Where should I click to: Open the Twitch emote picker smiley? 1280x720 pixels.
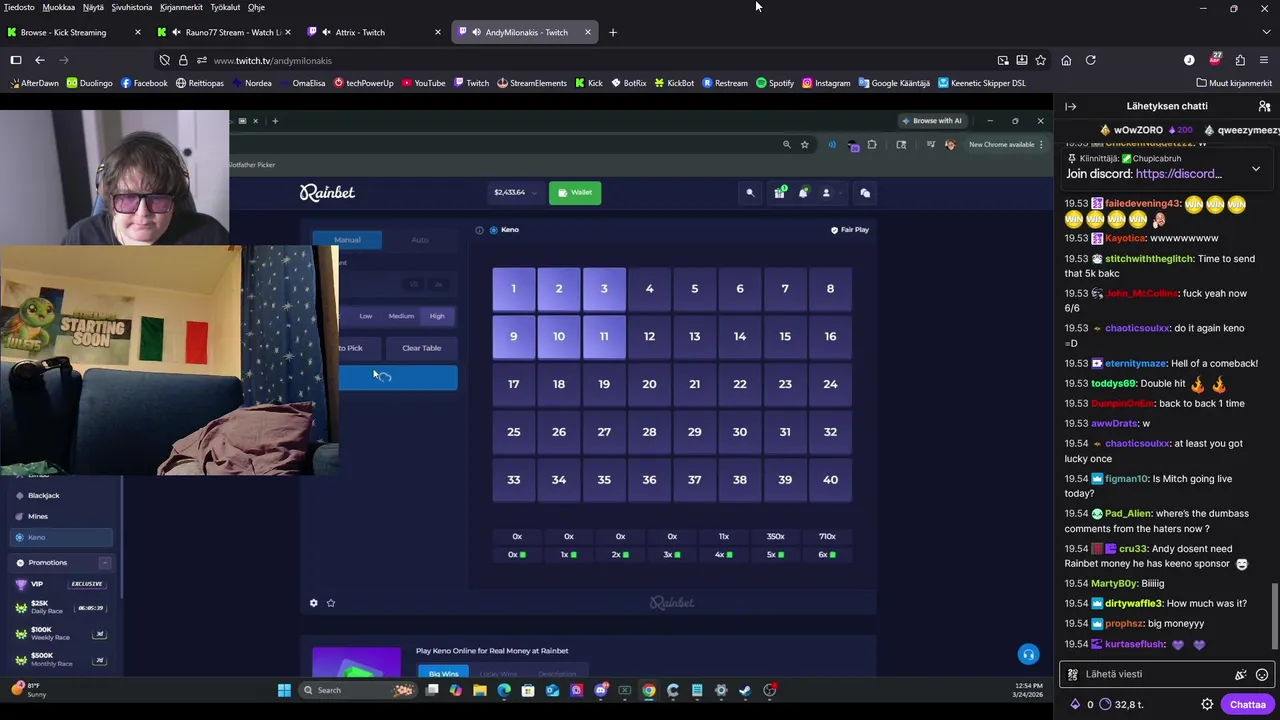[1262, 675]
